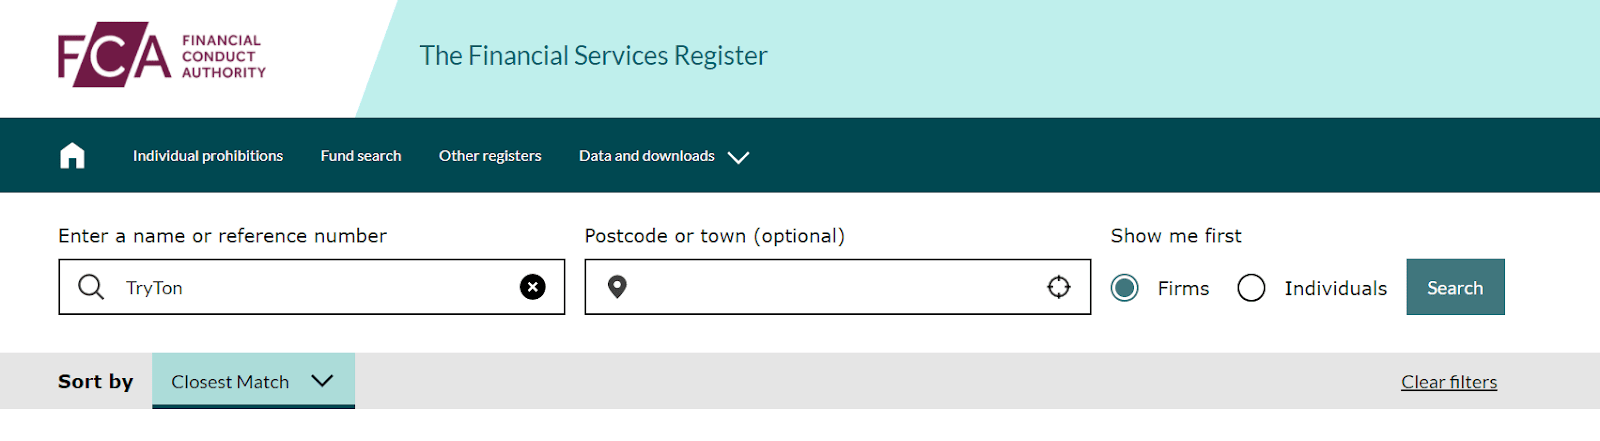Choose the Individuals label option
Screen dimensions: 1600x441
[x=1336, y=288]
